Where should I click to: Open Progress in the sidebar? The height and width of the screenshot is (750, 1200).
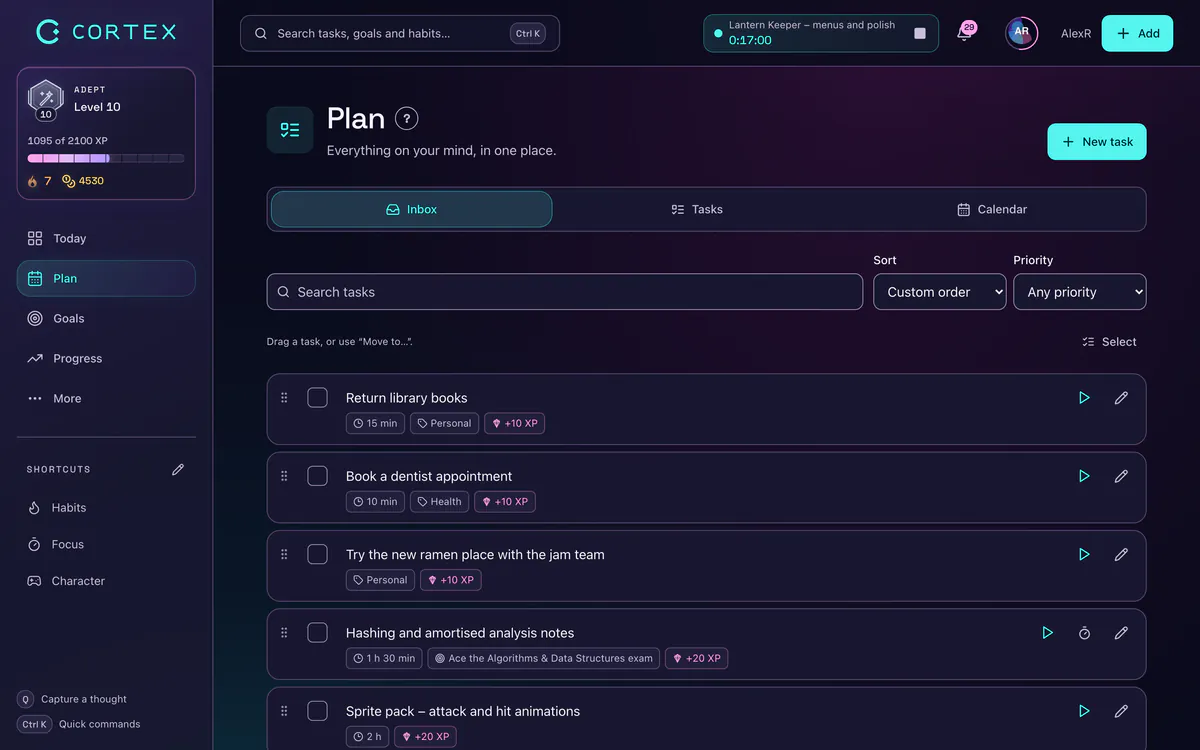[x=106, y=358]
